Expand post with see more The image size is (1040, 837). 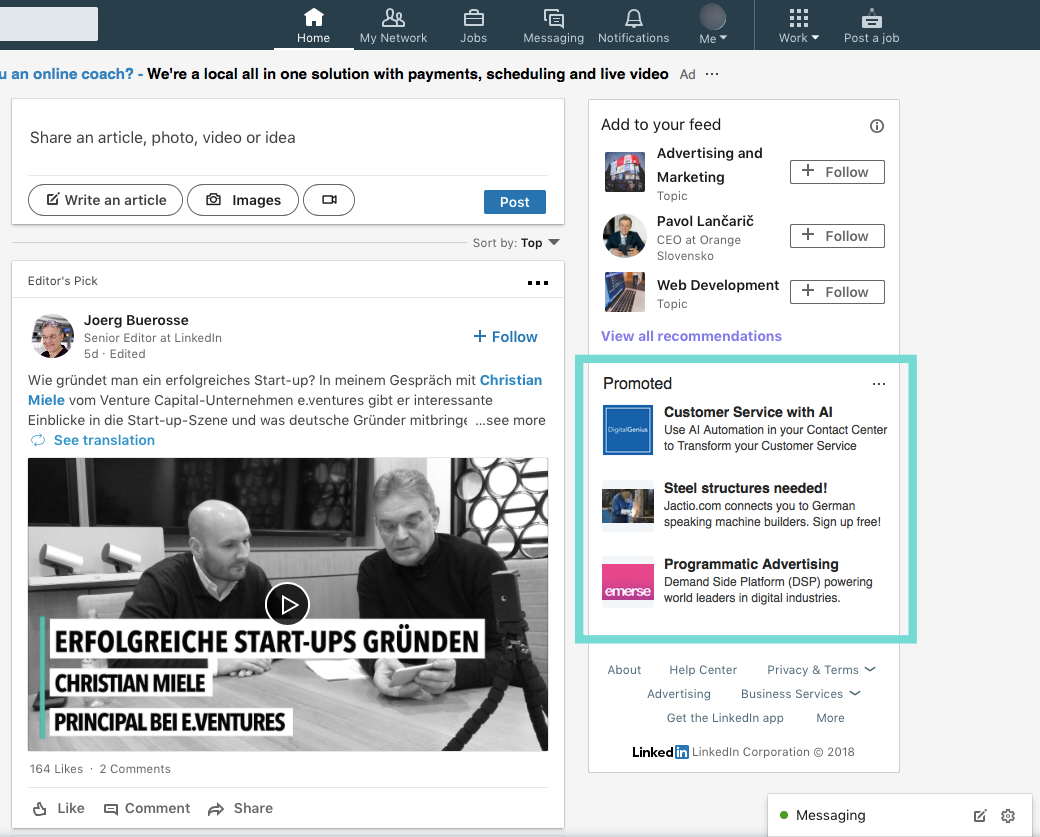click(x=510, y=420)
